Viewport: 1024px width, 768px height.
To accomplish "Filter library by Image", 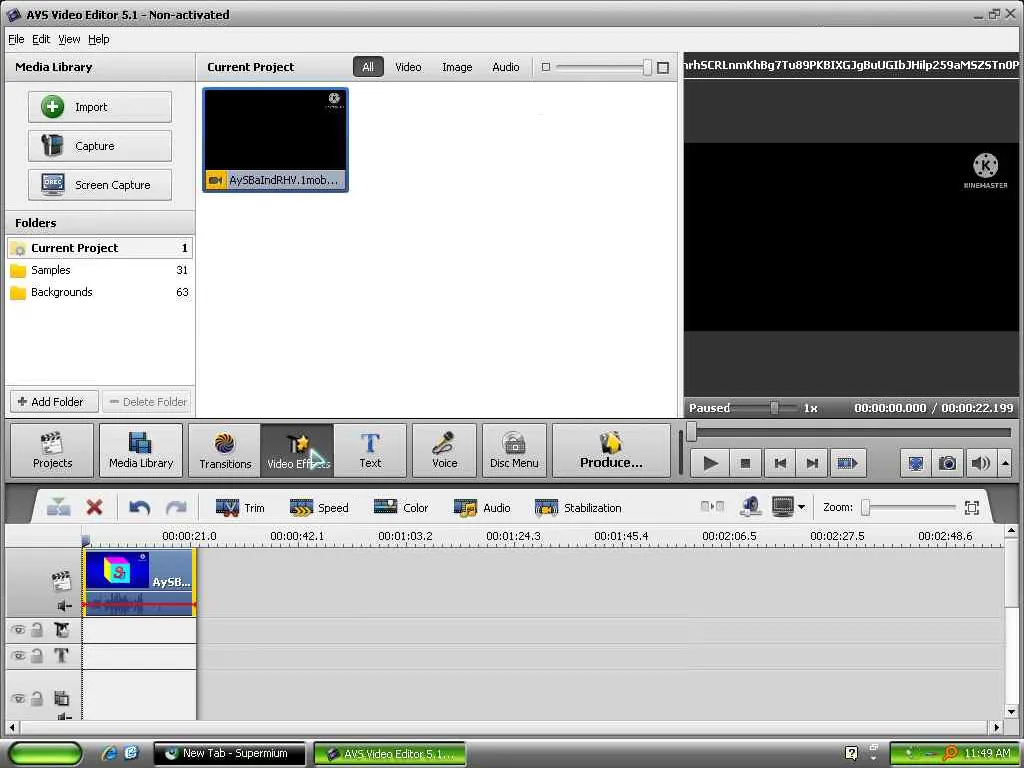I will [x=457, y=67].
